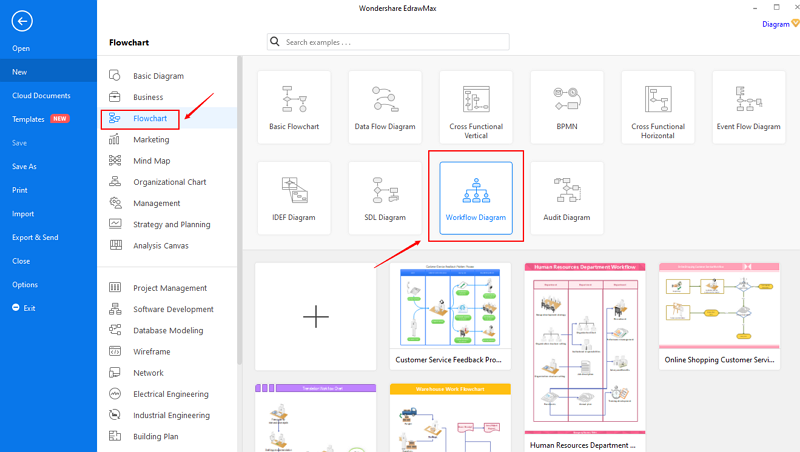Open the Warehouse Work Flowchart template
The width and height of the screenshot is (800, 452).
(x=450, y=418)
